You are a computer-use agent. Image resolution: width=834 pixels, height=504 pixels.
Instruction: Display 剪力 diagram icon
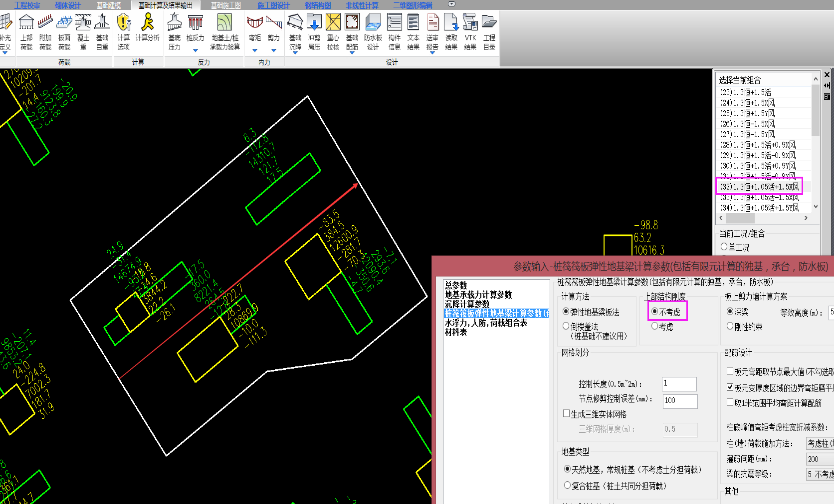click(274, 22)
